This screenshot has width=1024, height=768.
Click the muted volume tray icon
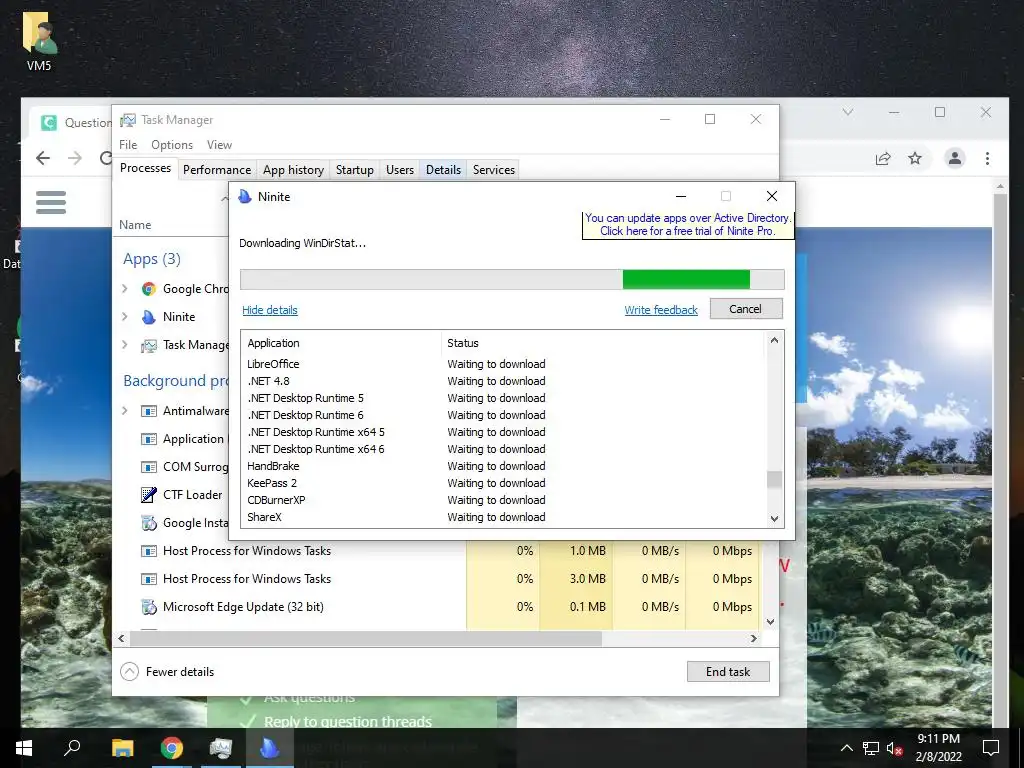coord(895,748)
